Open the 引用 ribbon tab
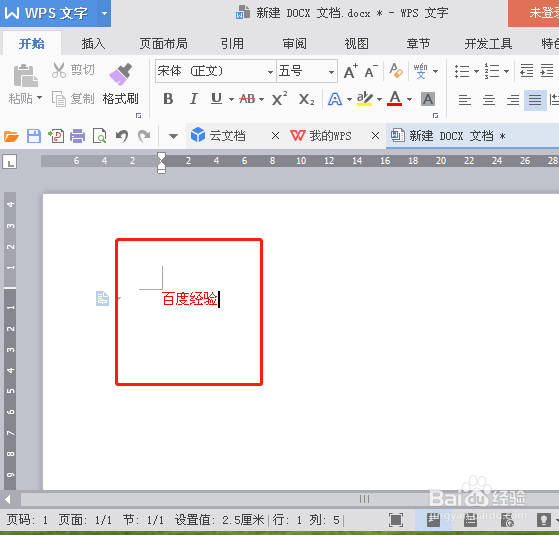This screenshot has width=559, height=535. click(232, 43)
